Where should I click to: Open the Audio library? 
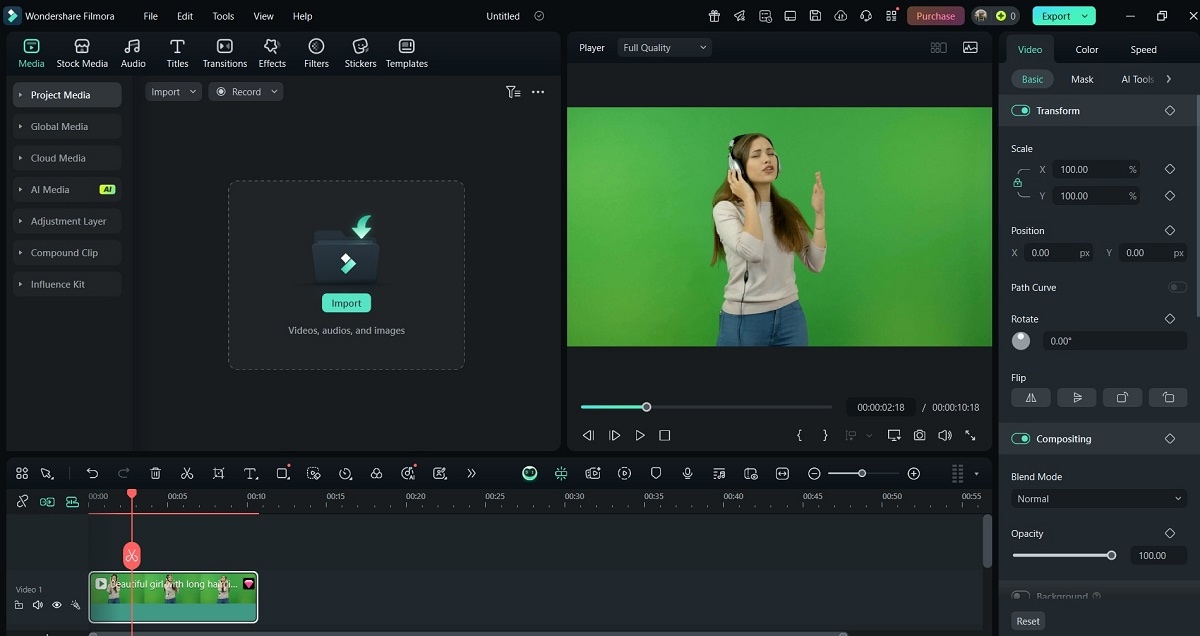[133, 53]
